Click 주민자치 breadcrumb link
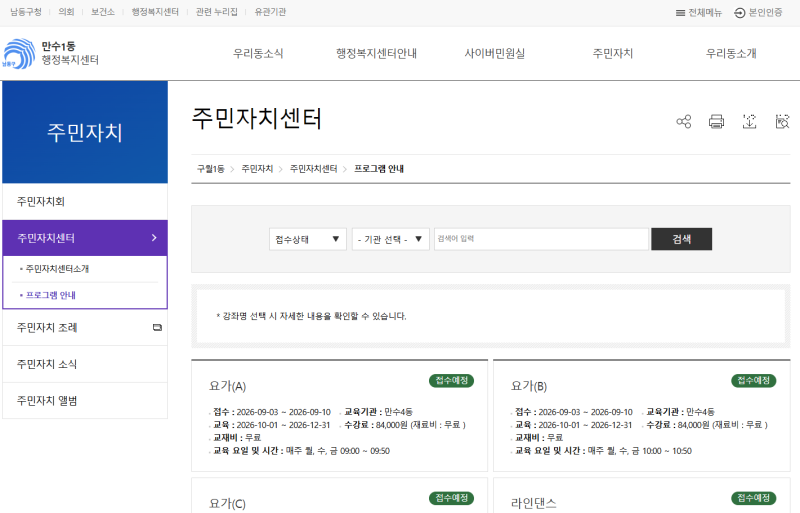The image size is (800, 513). [257, 168]
